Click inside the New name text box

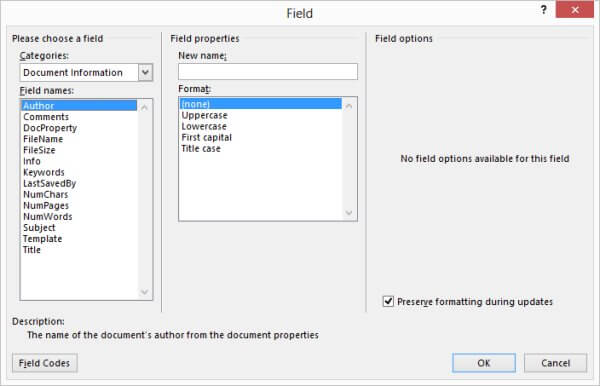click(x=268, y=72)
